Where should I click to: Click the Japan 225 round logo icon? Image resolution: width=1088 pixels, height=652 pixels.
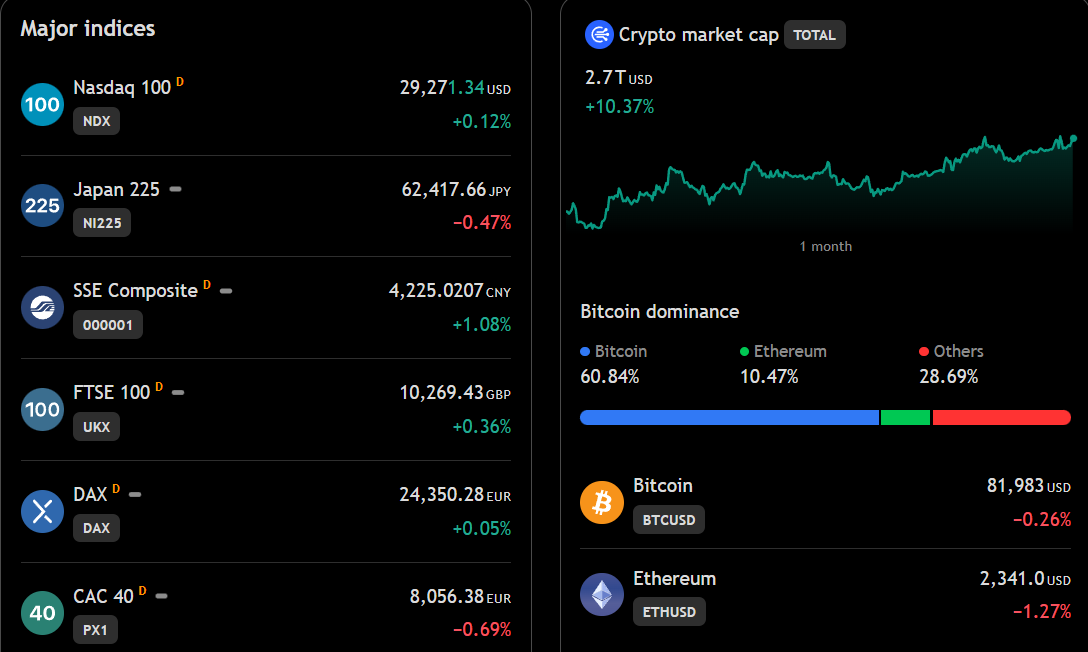[x=42, y=205]
